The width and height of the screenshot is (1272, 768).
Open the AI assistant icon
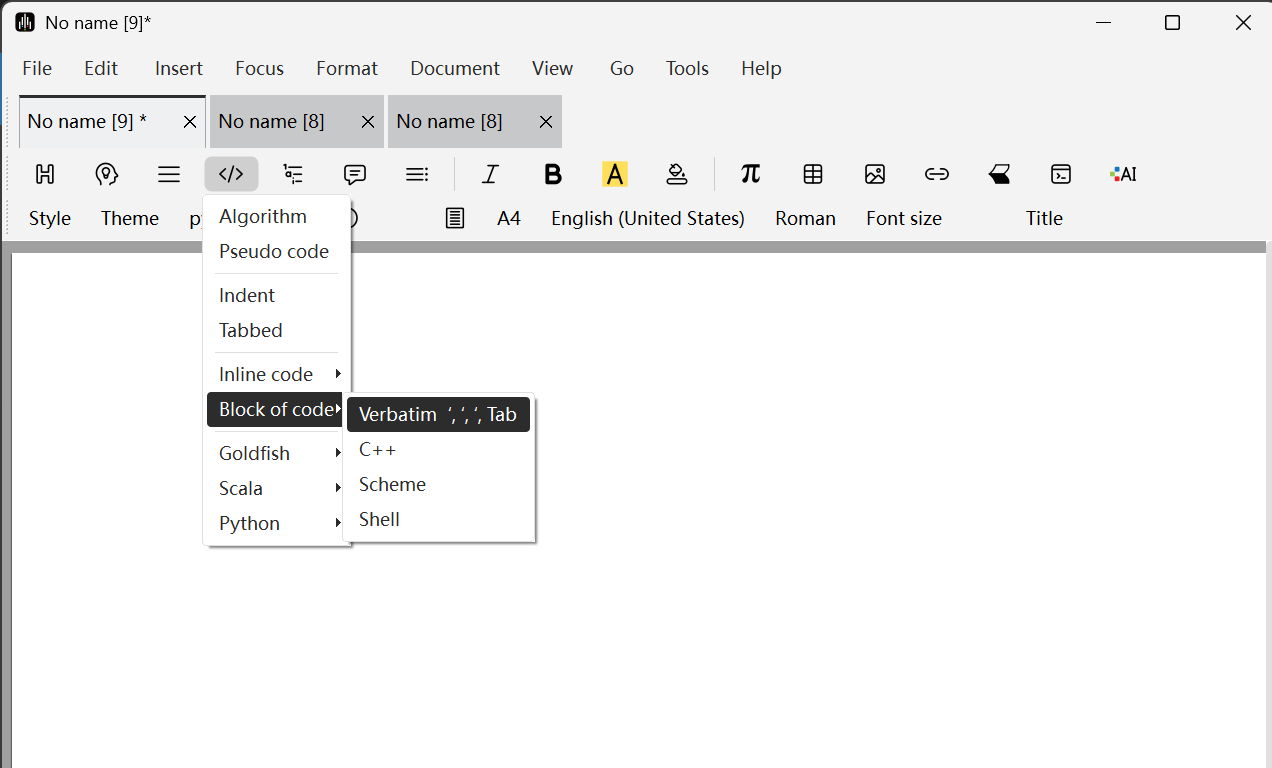click(x=1123, y=174)
